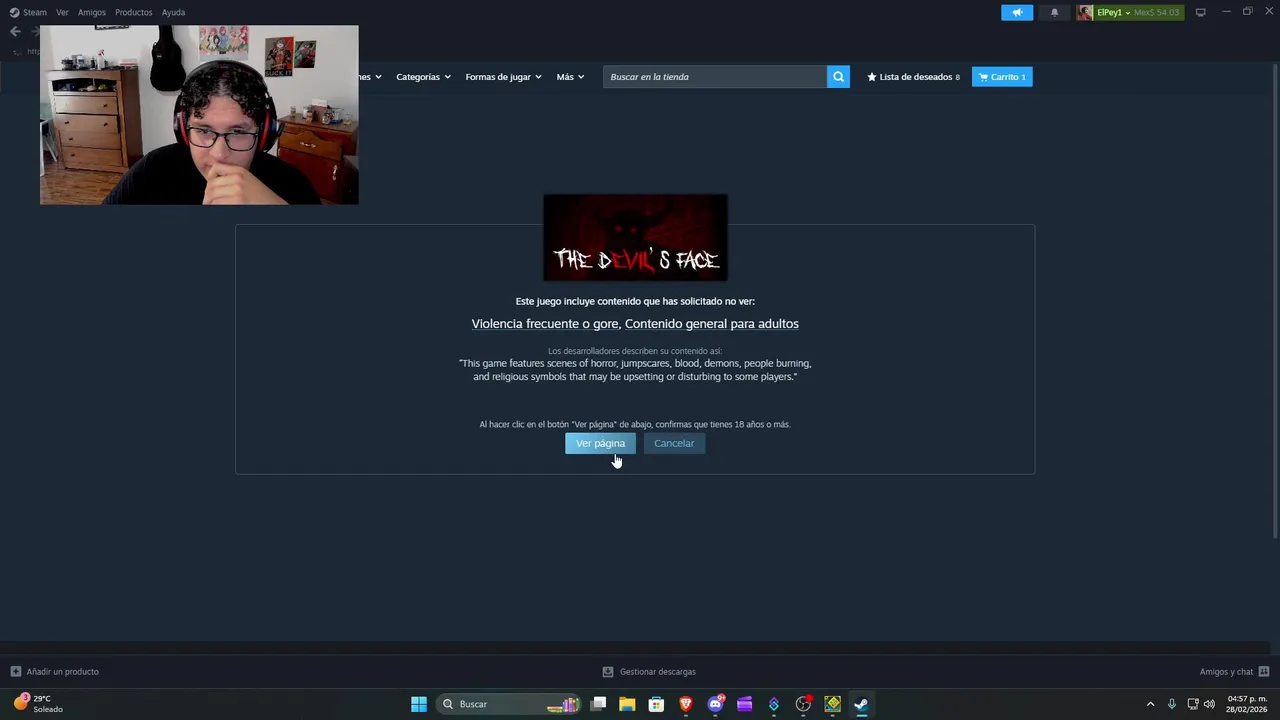
Task: Click the ElPey1 profile avatar
Action: tap(1085, 12)
